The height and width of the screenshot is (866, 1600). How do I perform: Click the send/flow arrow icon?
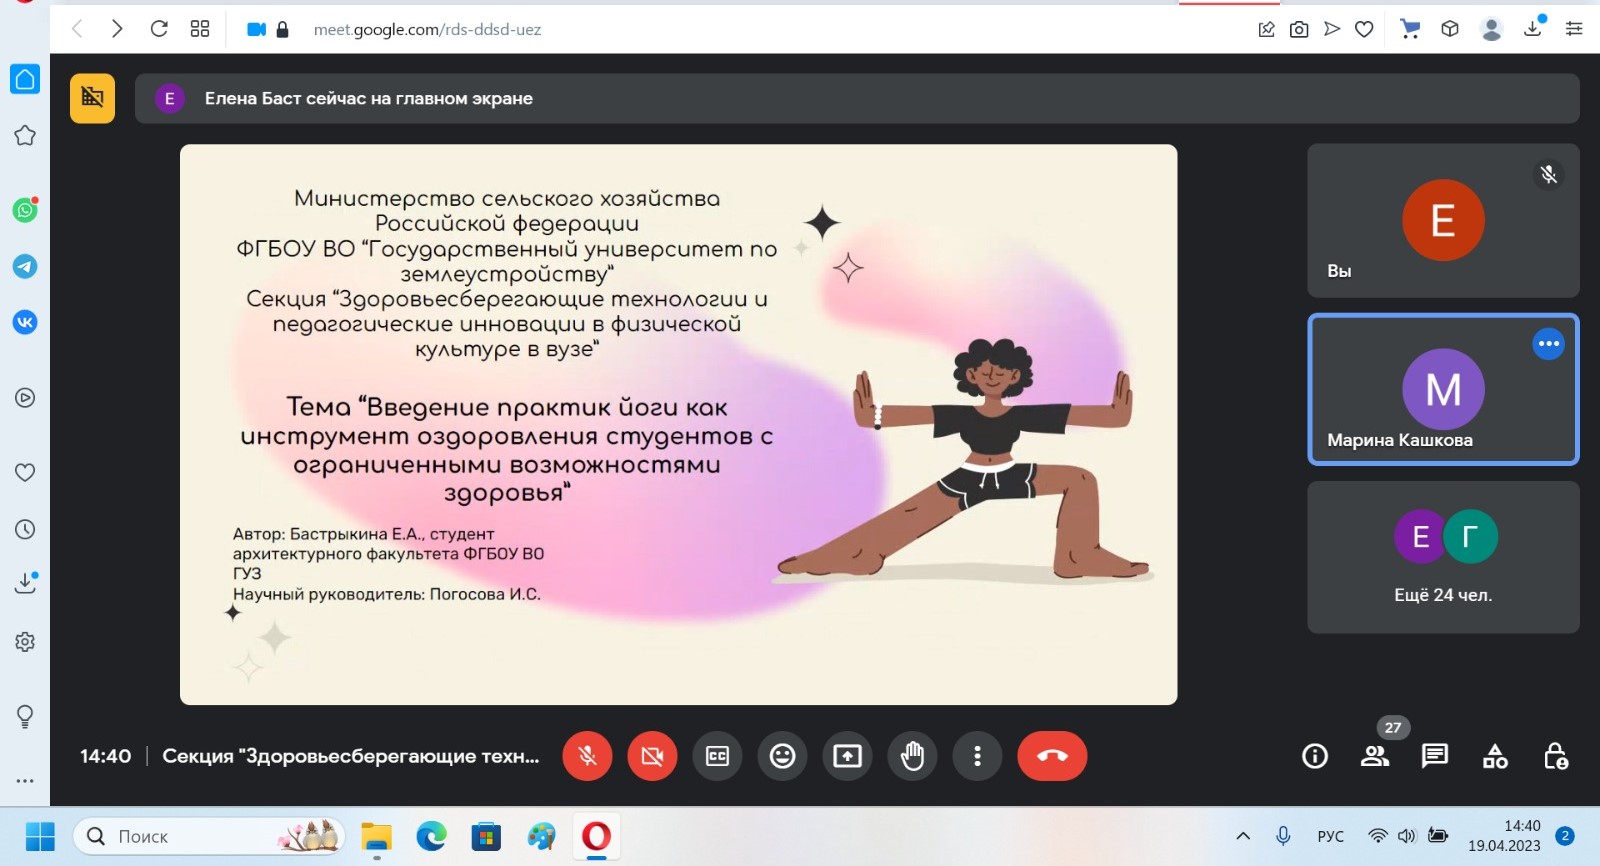tap(1331, 29)
